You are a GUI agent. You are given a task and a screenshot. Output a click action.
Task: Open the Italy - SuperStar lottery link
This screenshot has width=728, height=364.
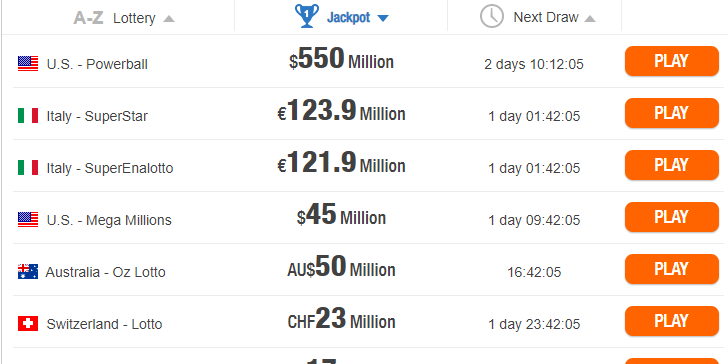coord(97,116)
